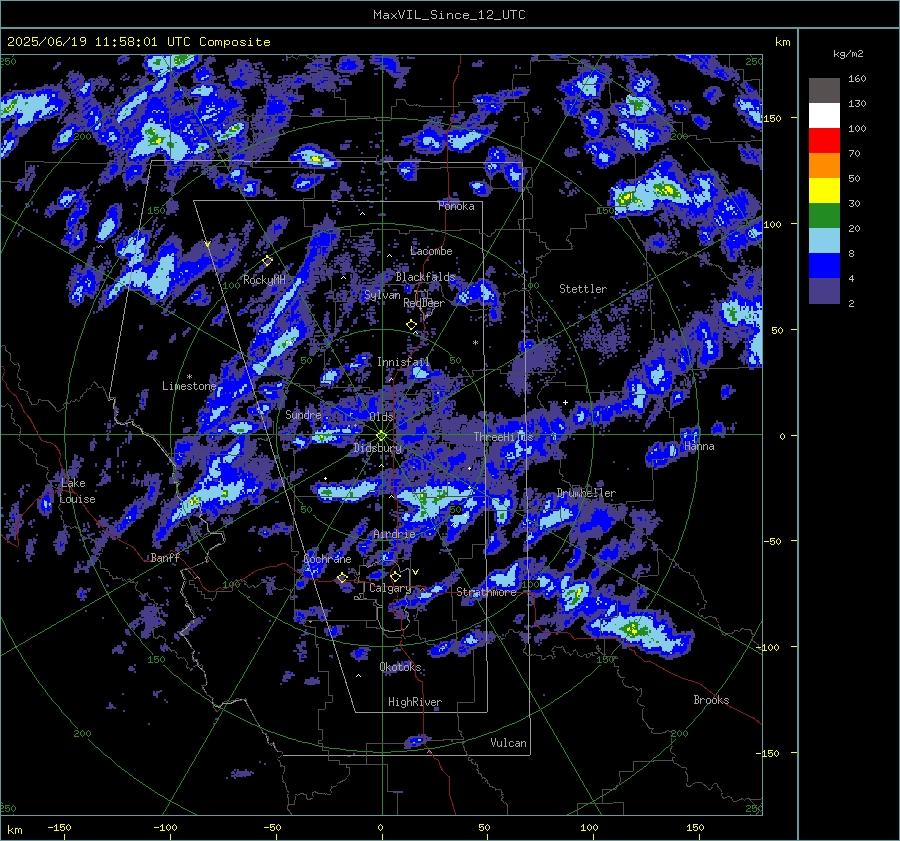Click the red 100 legend color swatch

coord(824,141)
